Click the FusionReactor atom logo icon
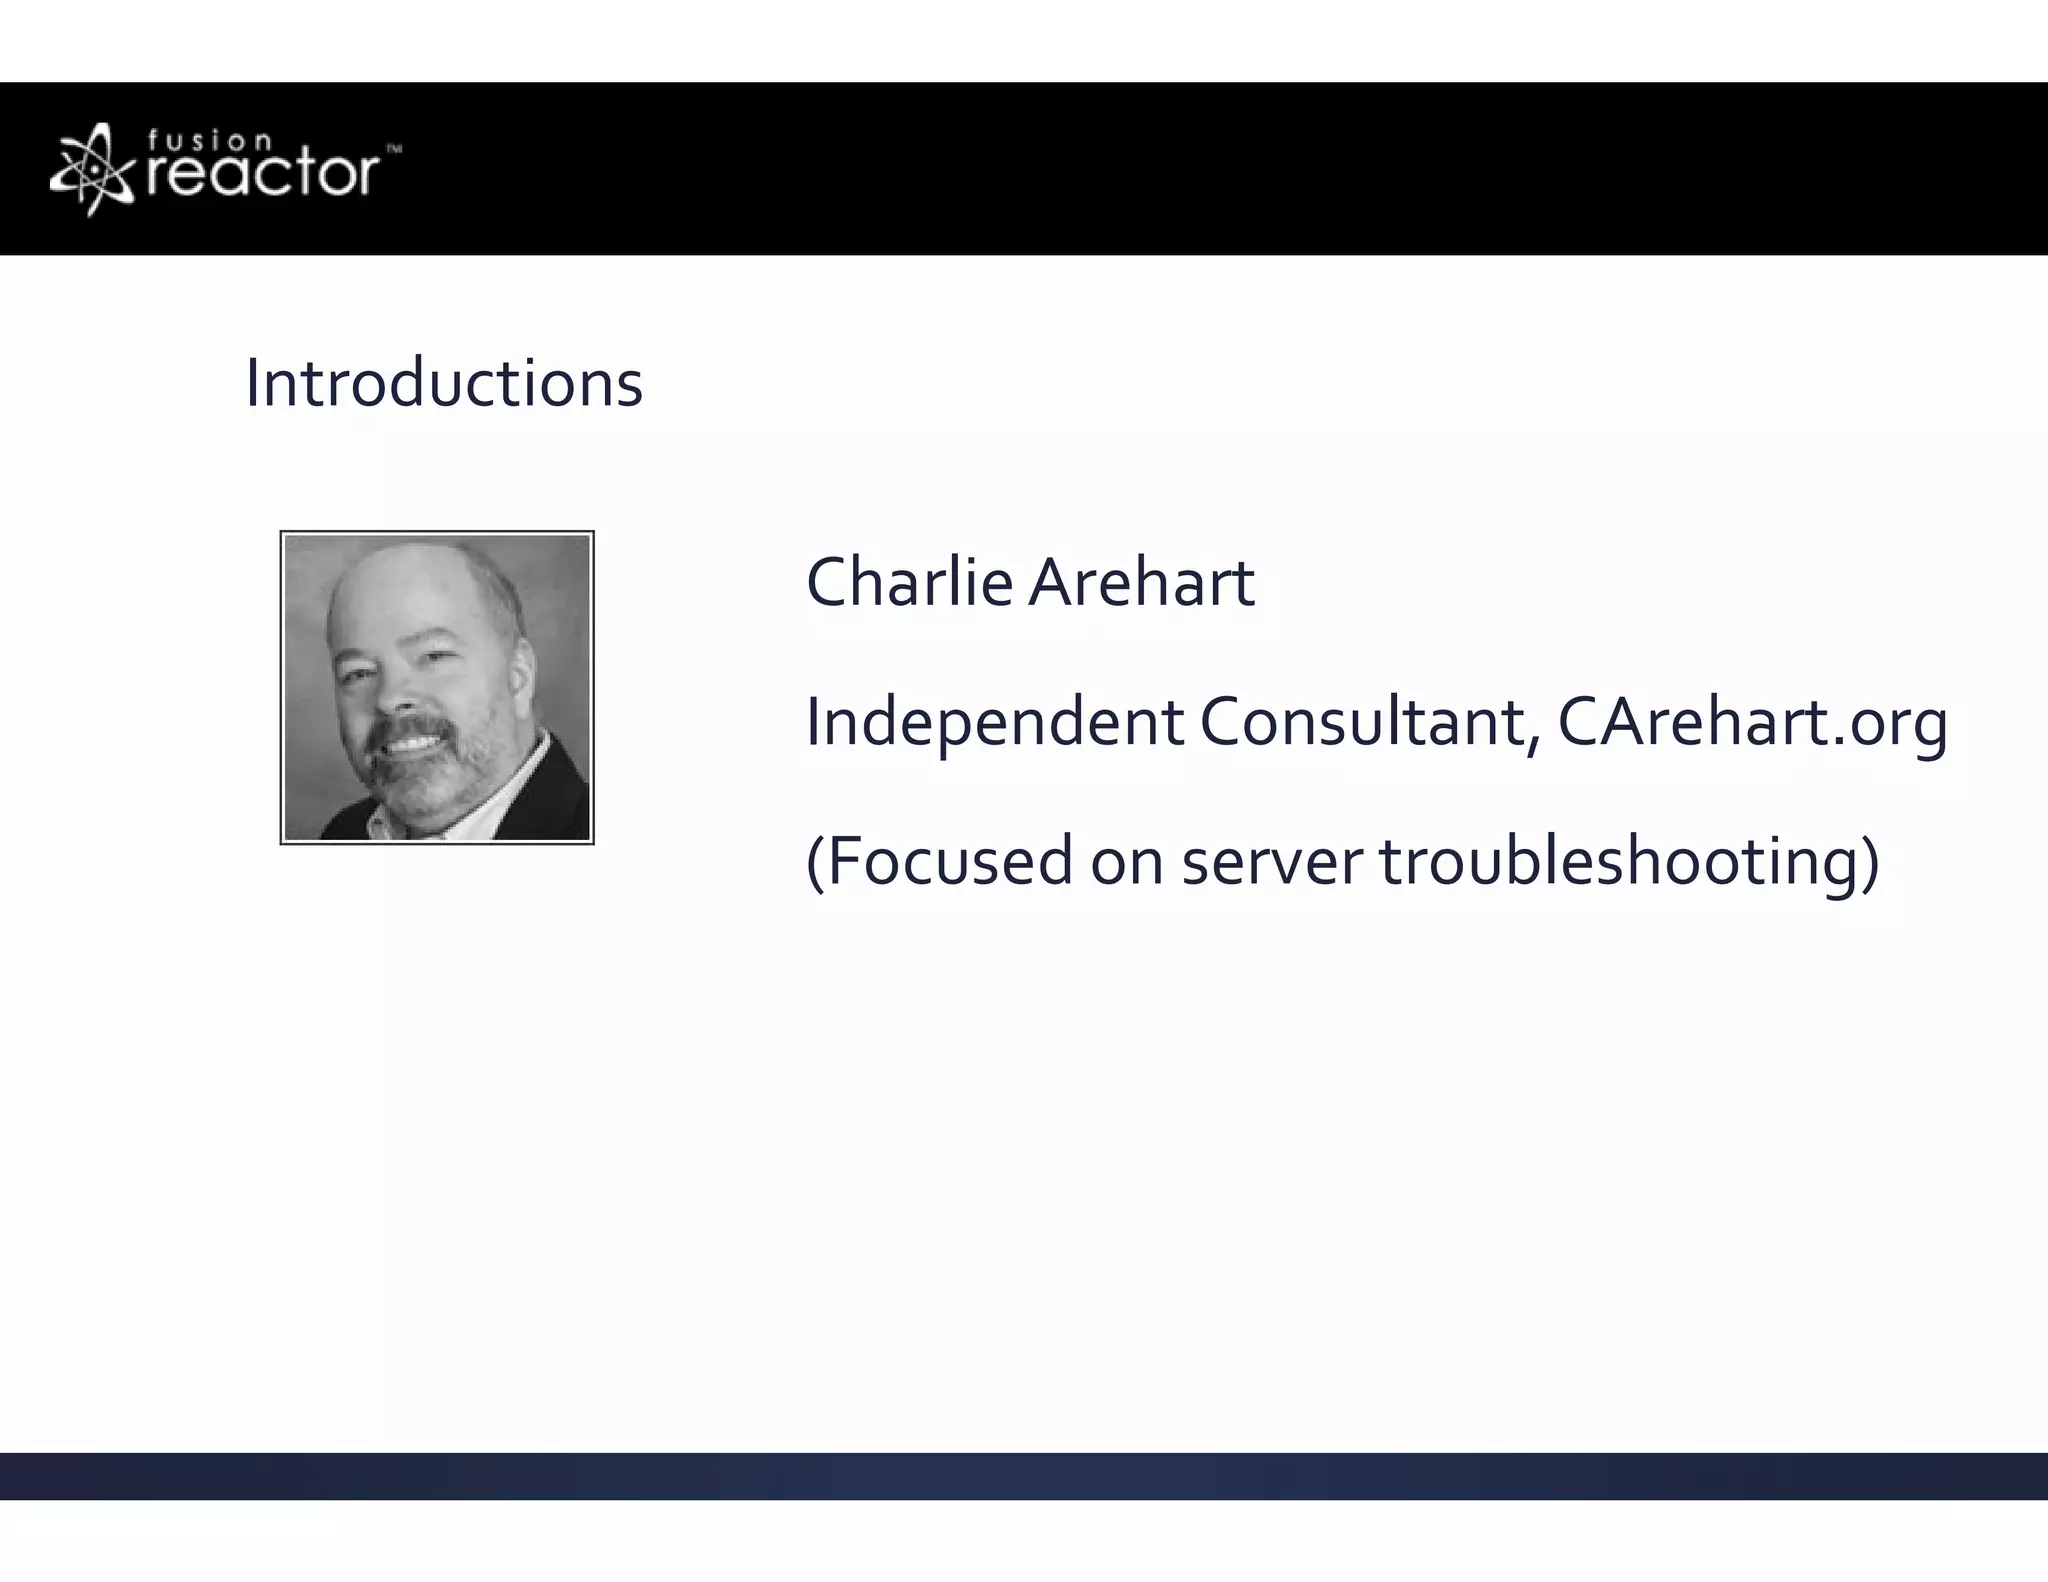2048x1582 pixels. (x=92, y=170)
